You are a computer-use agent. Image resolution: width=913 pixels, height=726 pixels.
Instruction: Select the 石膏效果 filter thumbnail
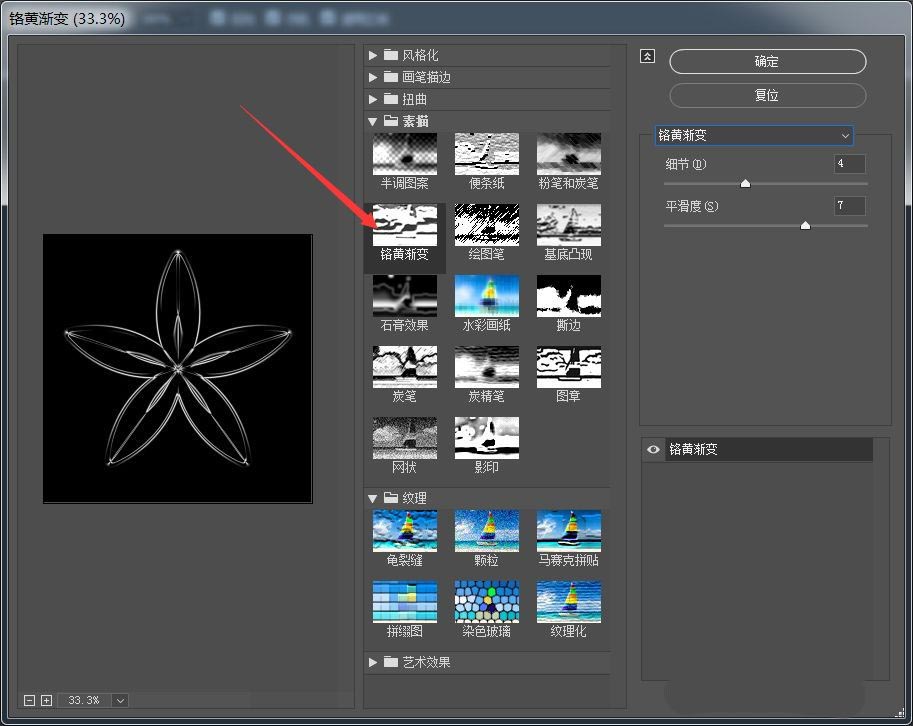click(x=405, y=296)
